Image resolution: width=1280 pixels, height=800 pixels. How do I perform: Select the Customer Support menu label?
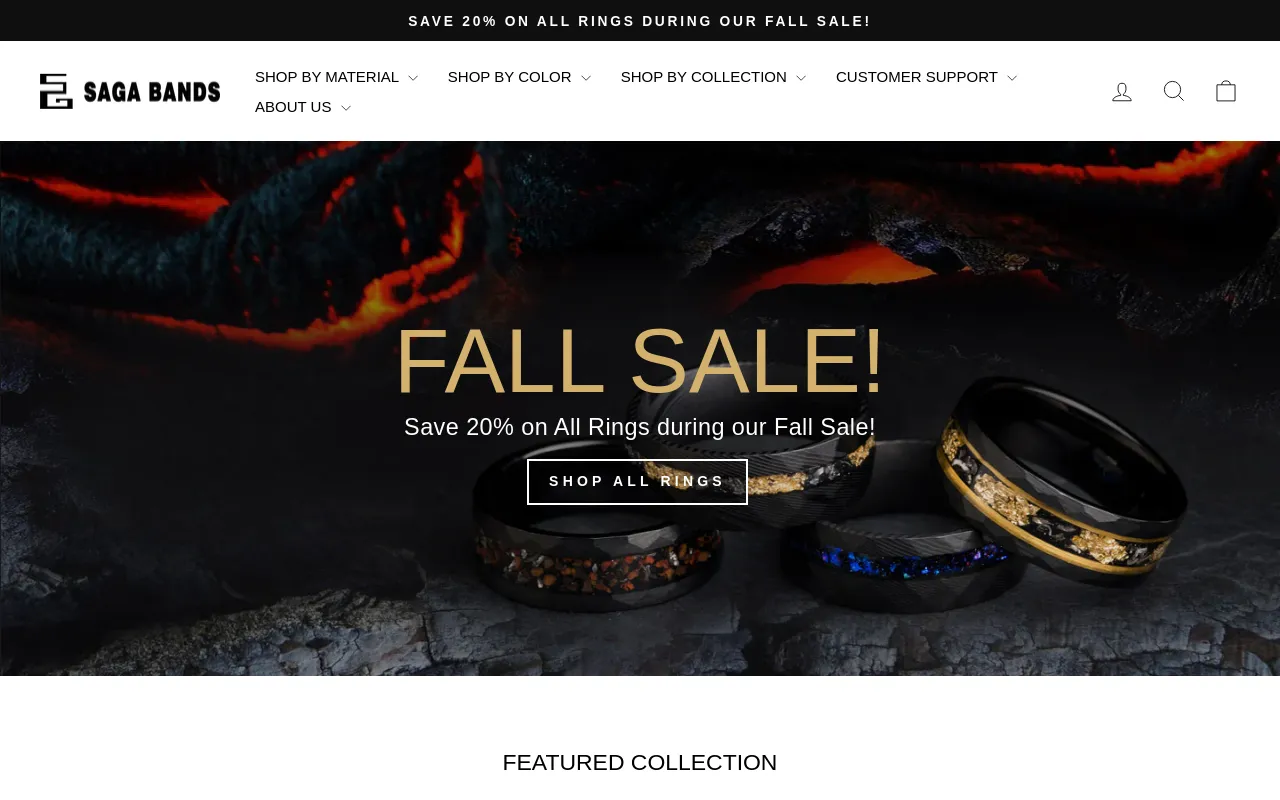pyautogui.click(x=917, y=77)
